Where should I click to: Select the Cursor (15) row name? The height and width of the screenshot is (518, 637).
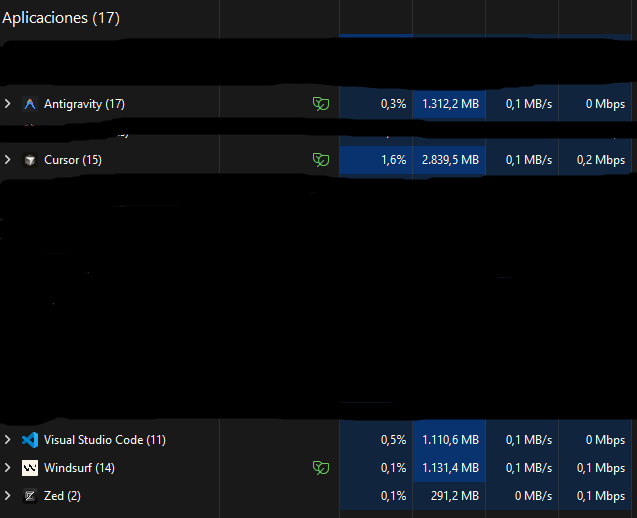pos(73,160)
